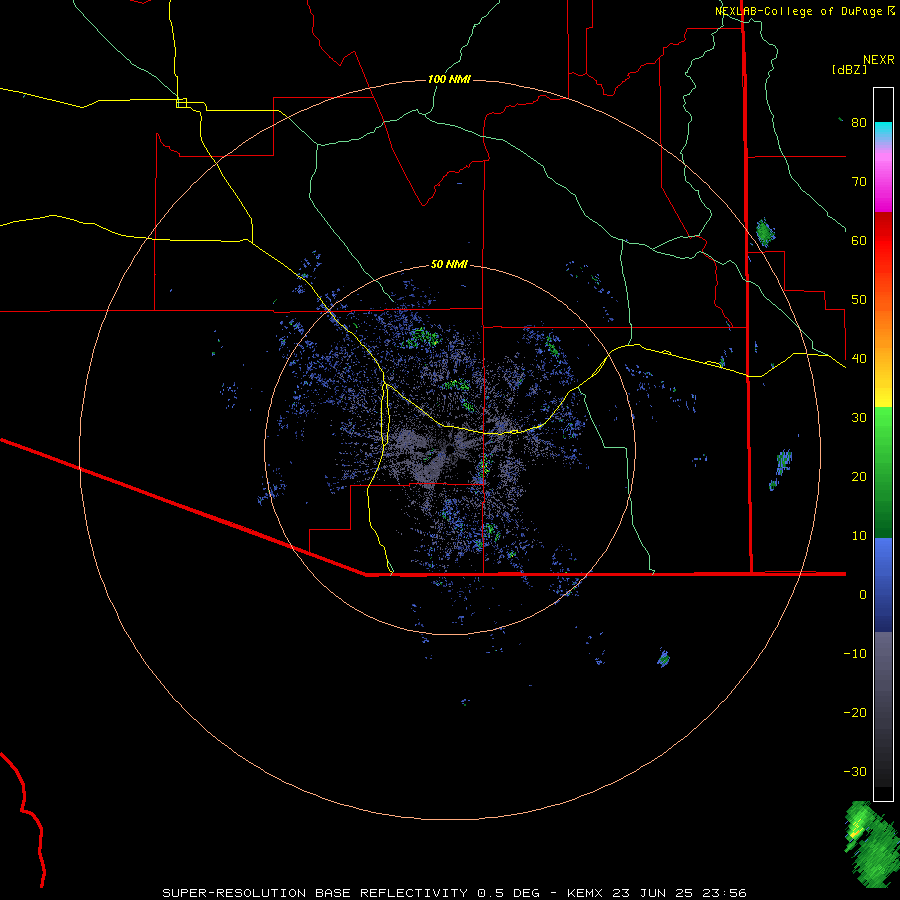The image size is (900, 900).
Task: Click the 60 dBZ scale value
Action: tap(859, 240)
